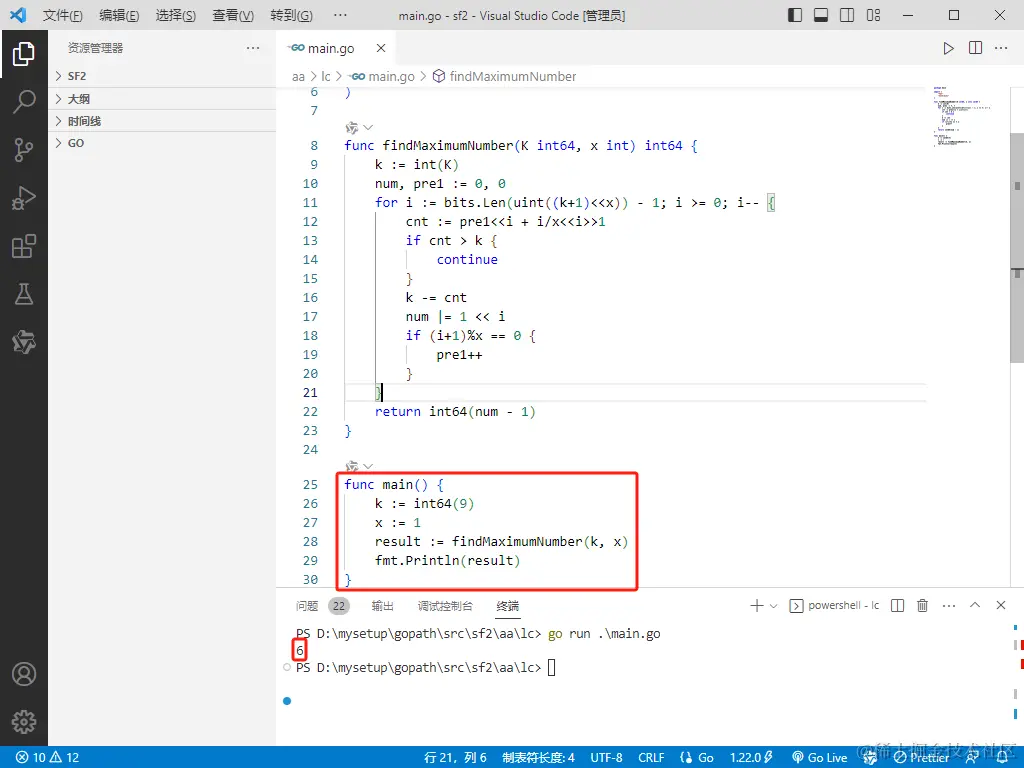Switch to the 终端 terminal tab
1024x768 pixels.
(x=507, y=606)
